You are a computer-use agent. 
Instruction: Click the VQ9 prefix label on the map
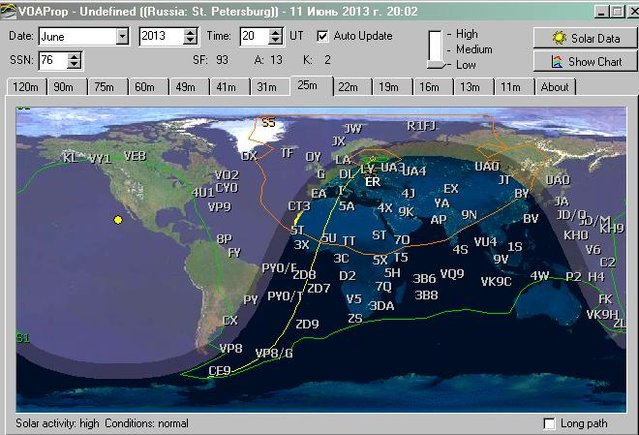click(452, 274)
